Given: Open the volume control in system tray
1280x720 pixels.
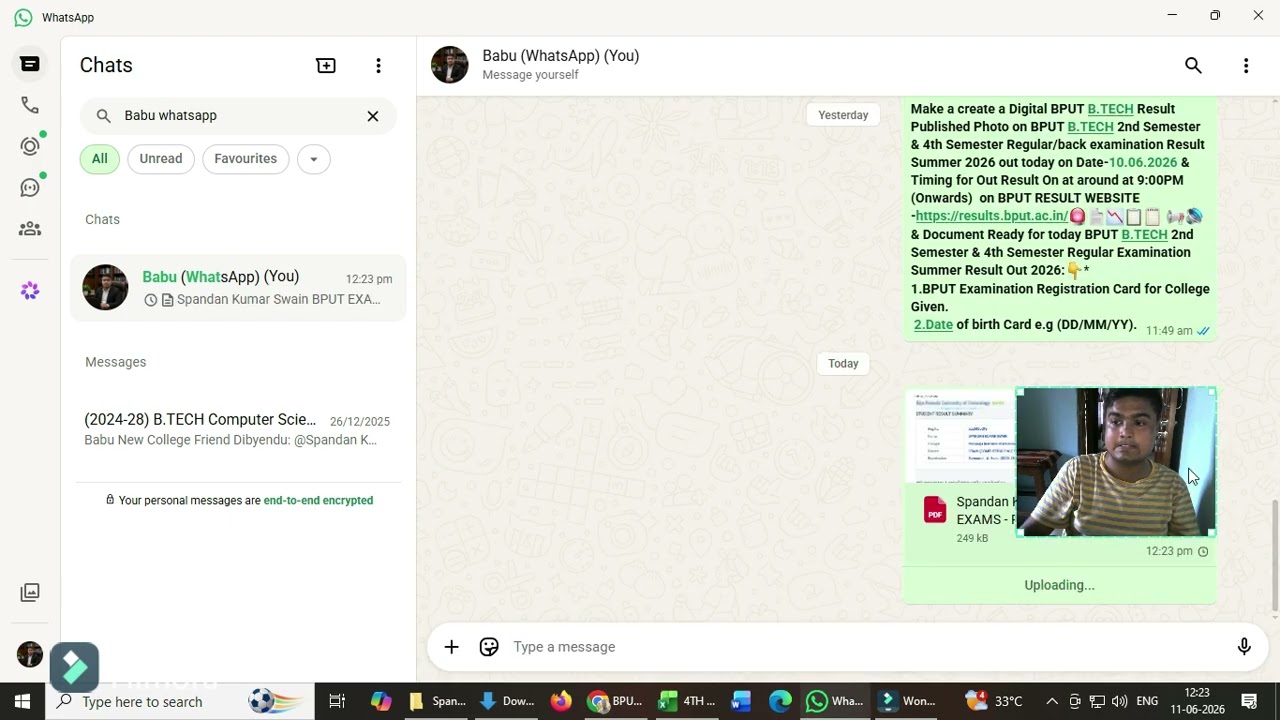Looking at the screenshot, I should (x=1119, y=702).
